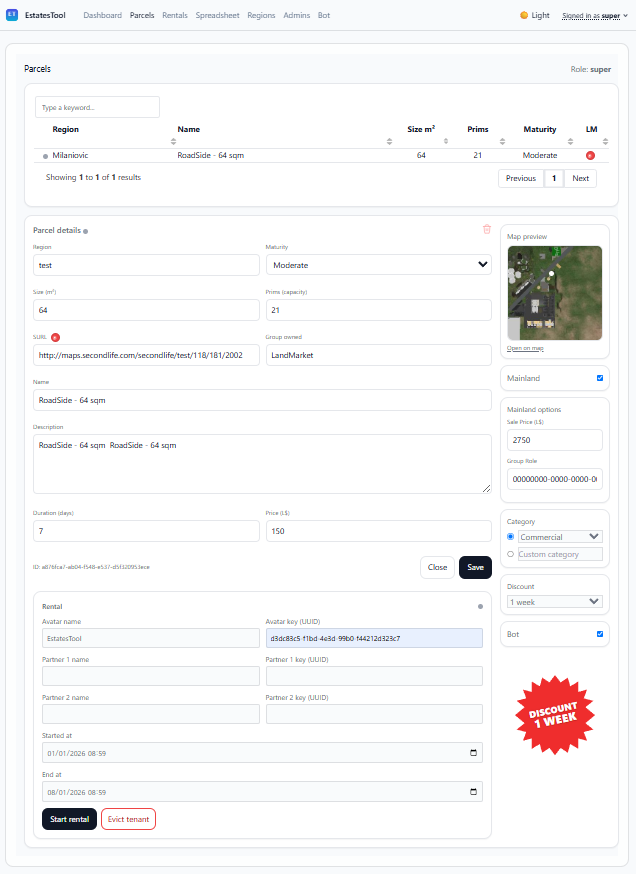Click the map preview thumbnail

[x=554, y=293]
